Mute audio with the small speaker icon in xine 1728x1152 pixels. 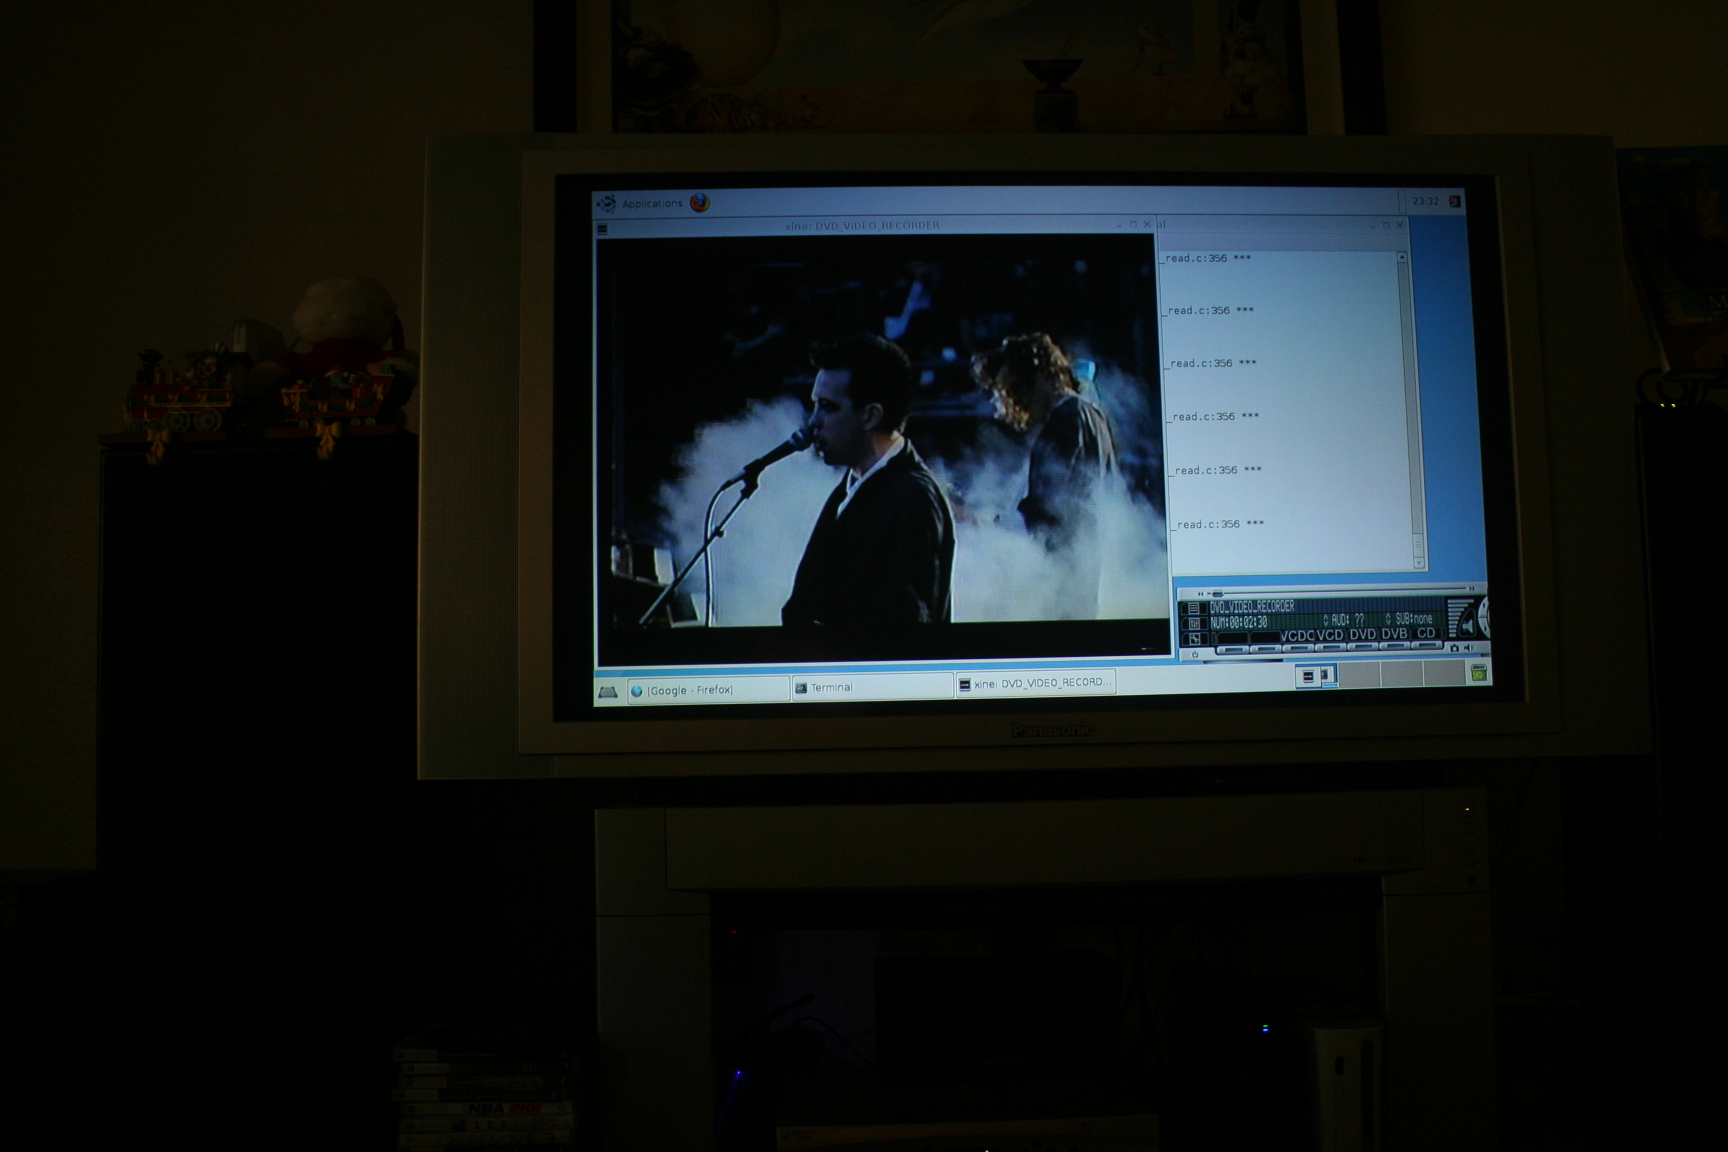tap(1469, 648)
